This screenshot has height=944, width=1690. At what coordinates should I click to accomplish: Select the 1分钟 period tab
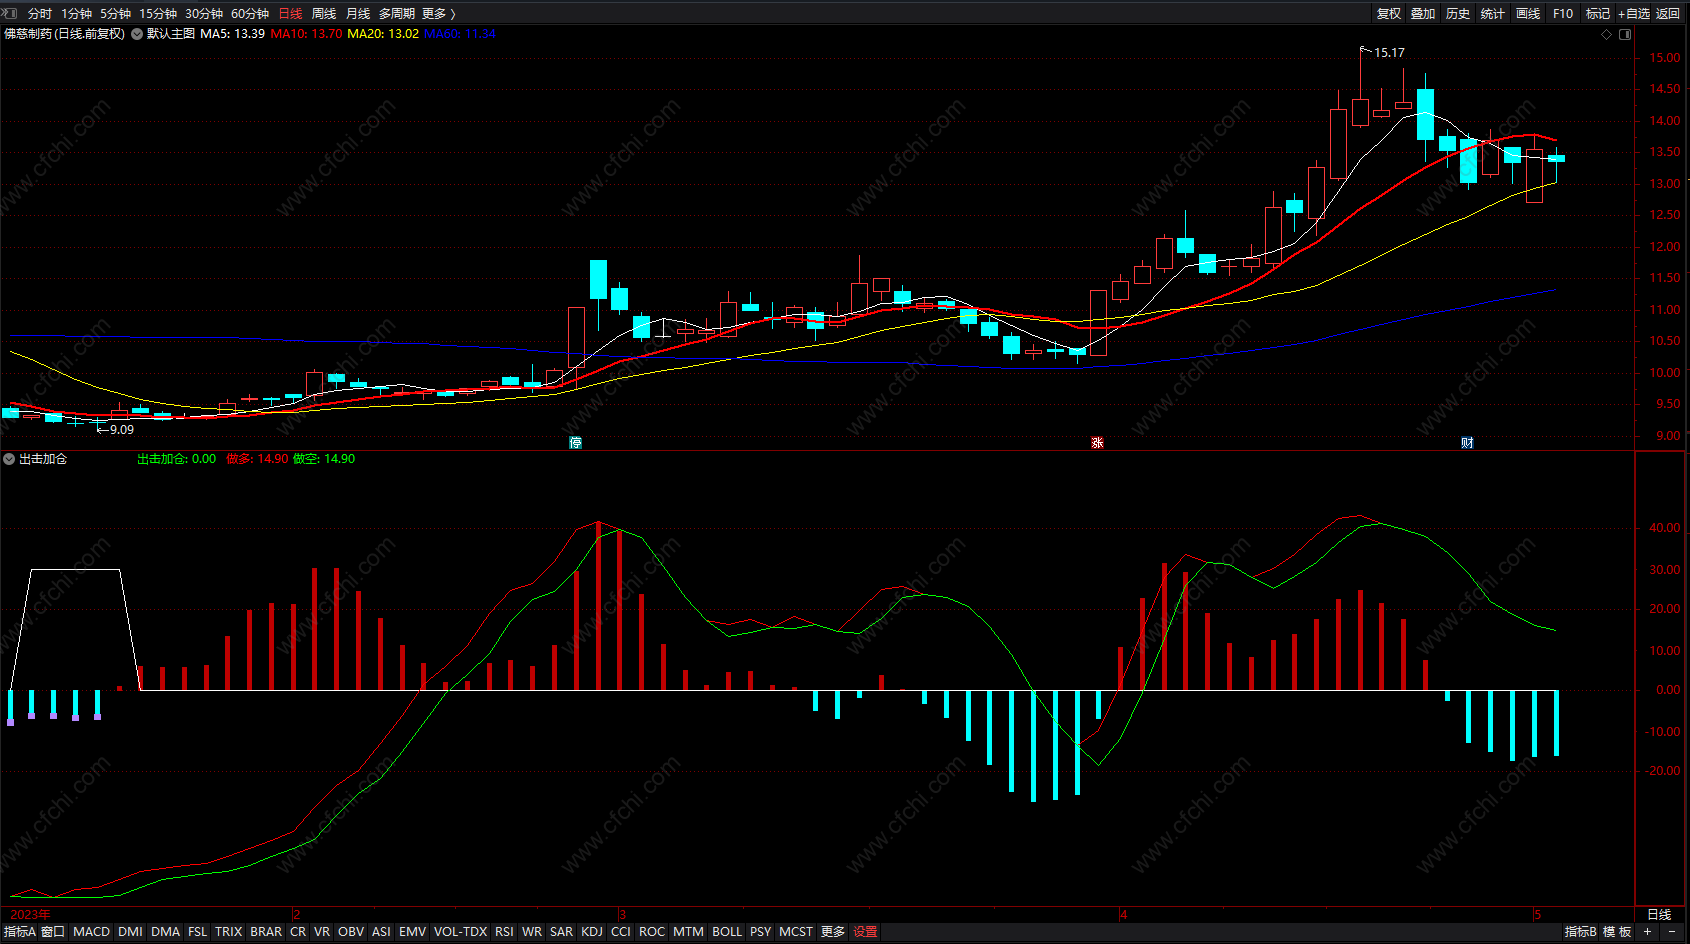[x=77, y=14]
